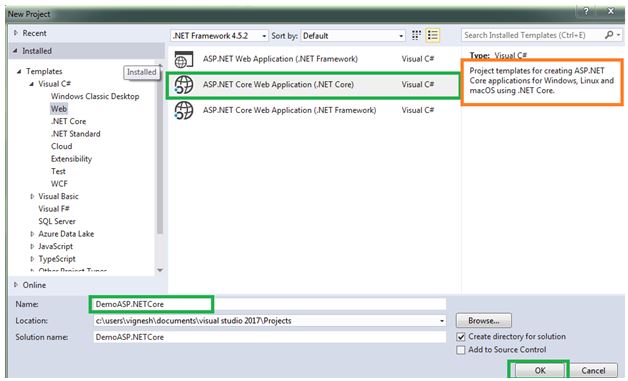Collapse the Templates tree node
Image resolution: width=628 pixels, height=381 pixels.
19,71
